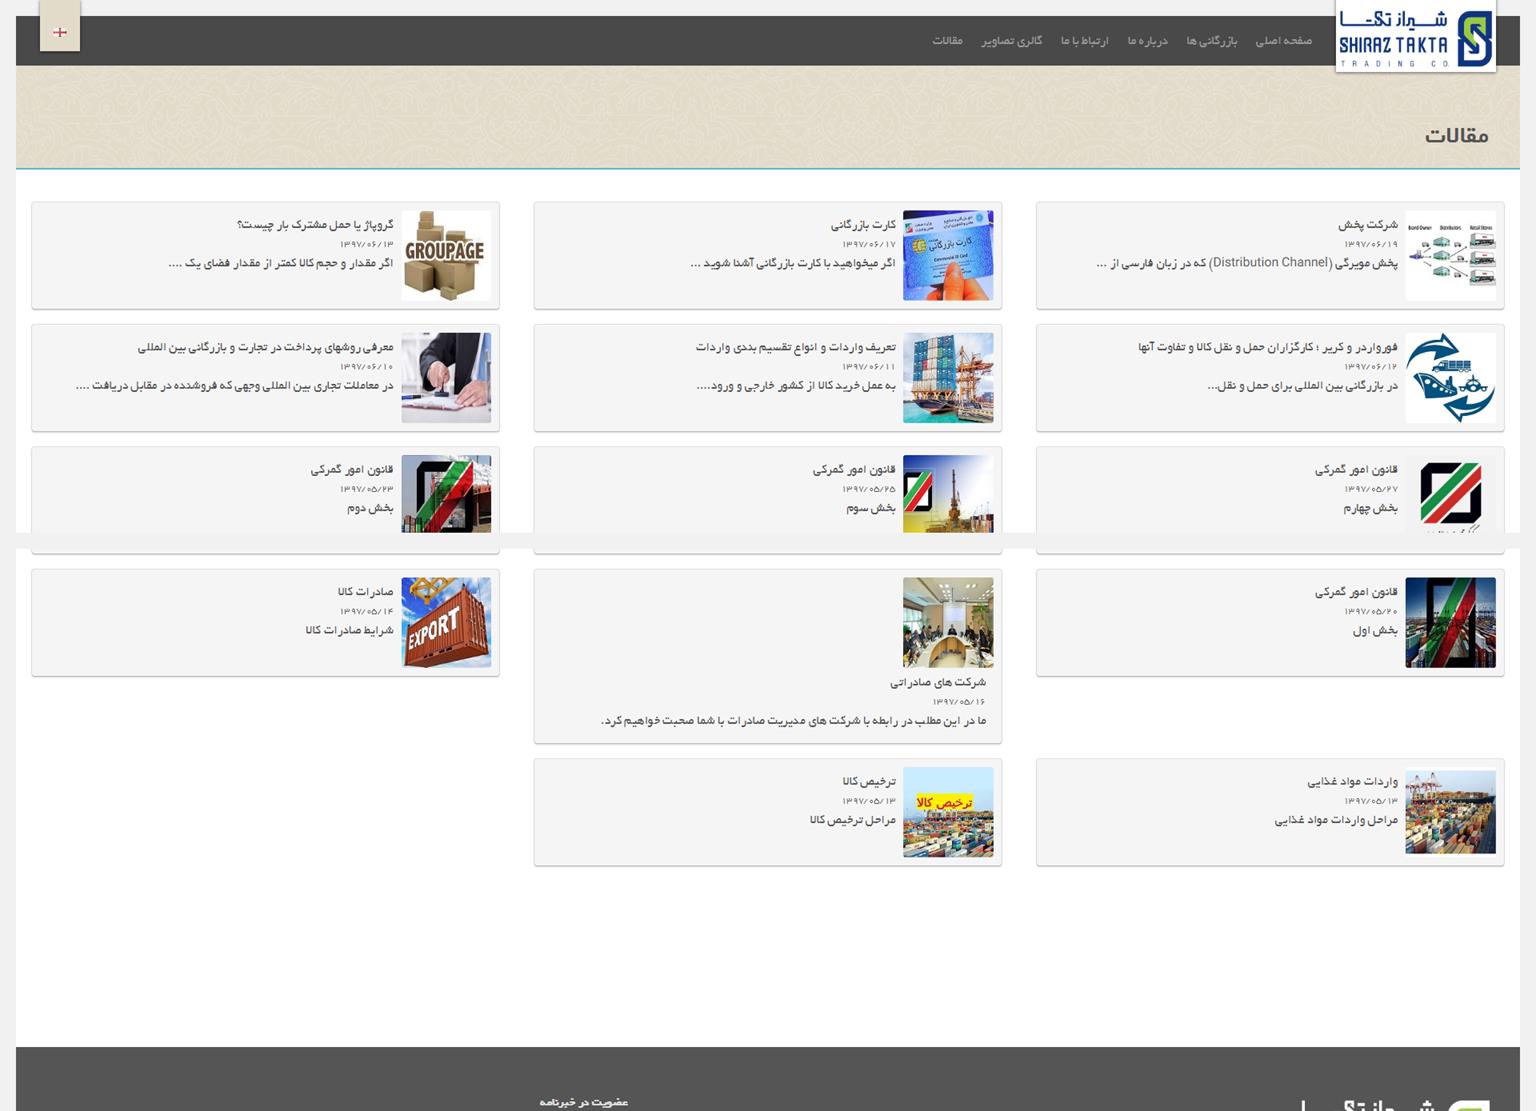Screen dimensions: 1536x1111
Task: Click the flag language switcher icon
Action: click(60, 32)
